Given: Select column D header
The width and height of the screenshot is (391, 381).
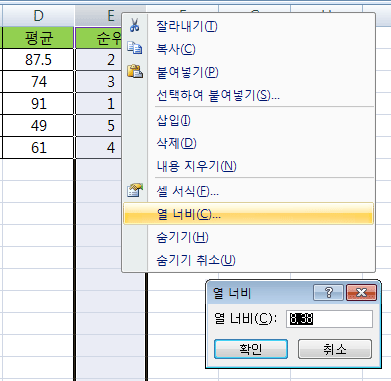Looking at the screenshot, I should tap(38, 15).
